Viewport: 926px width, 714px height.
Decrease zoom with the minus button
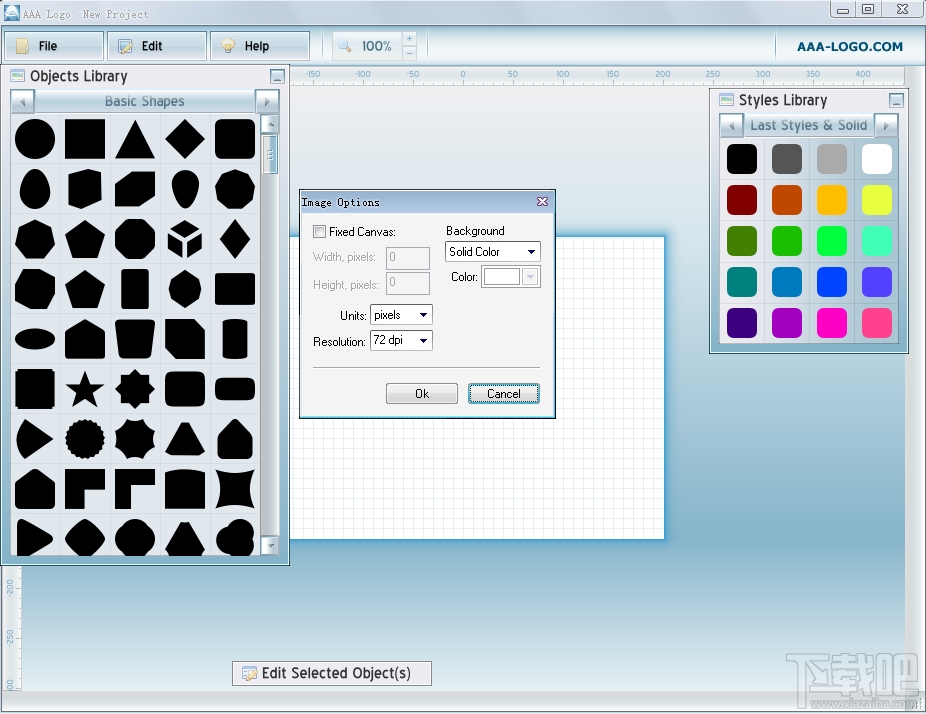point(409,53)
